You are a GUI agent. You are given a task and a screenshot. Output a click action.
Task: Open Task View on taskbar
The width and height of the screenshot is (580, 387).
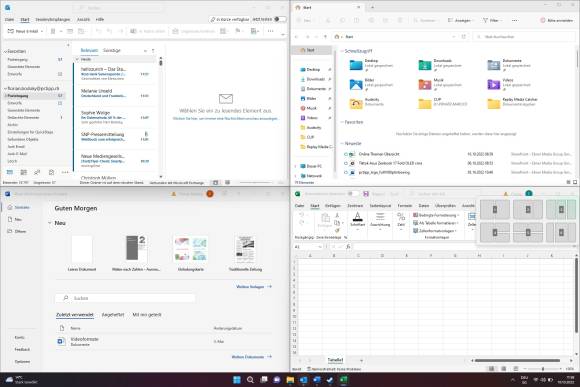[x=264, y=380]
